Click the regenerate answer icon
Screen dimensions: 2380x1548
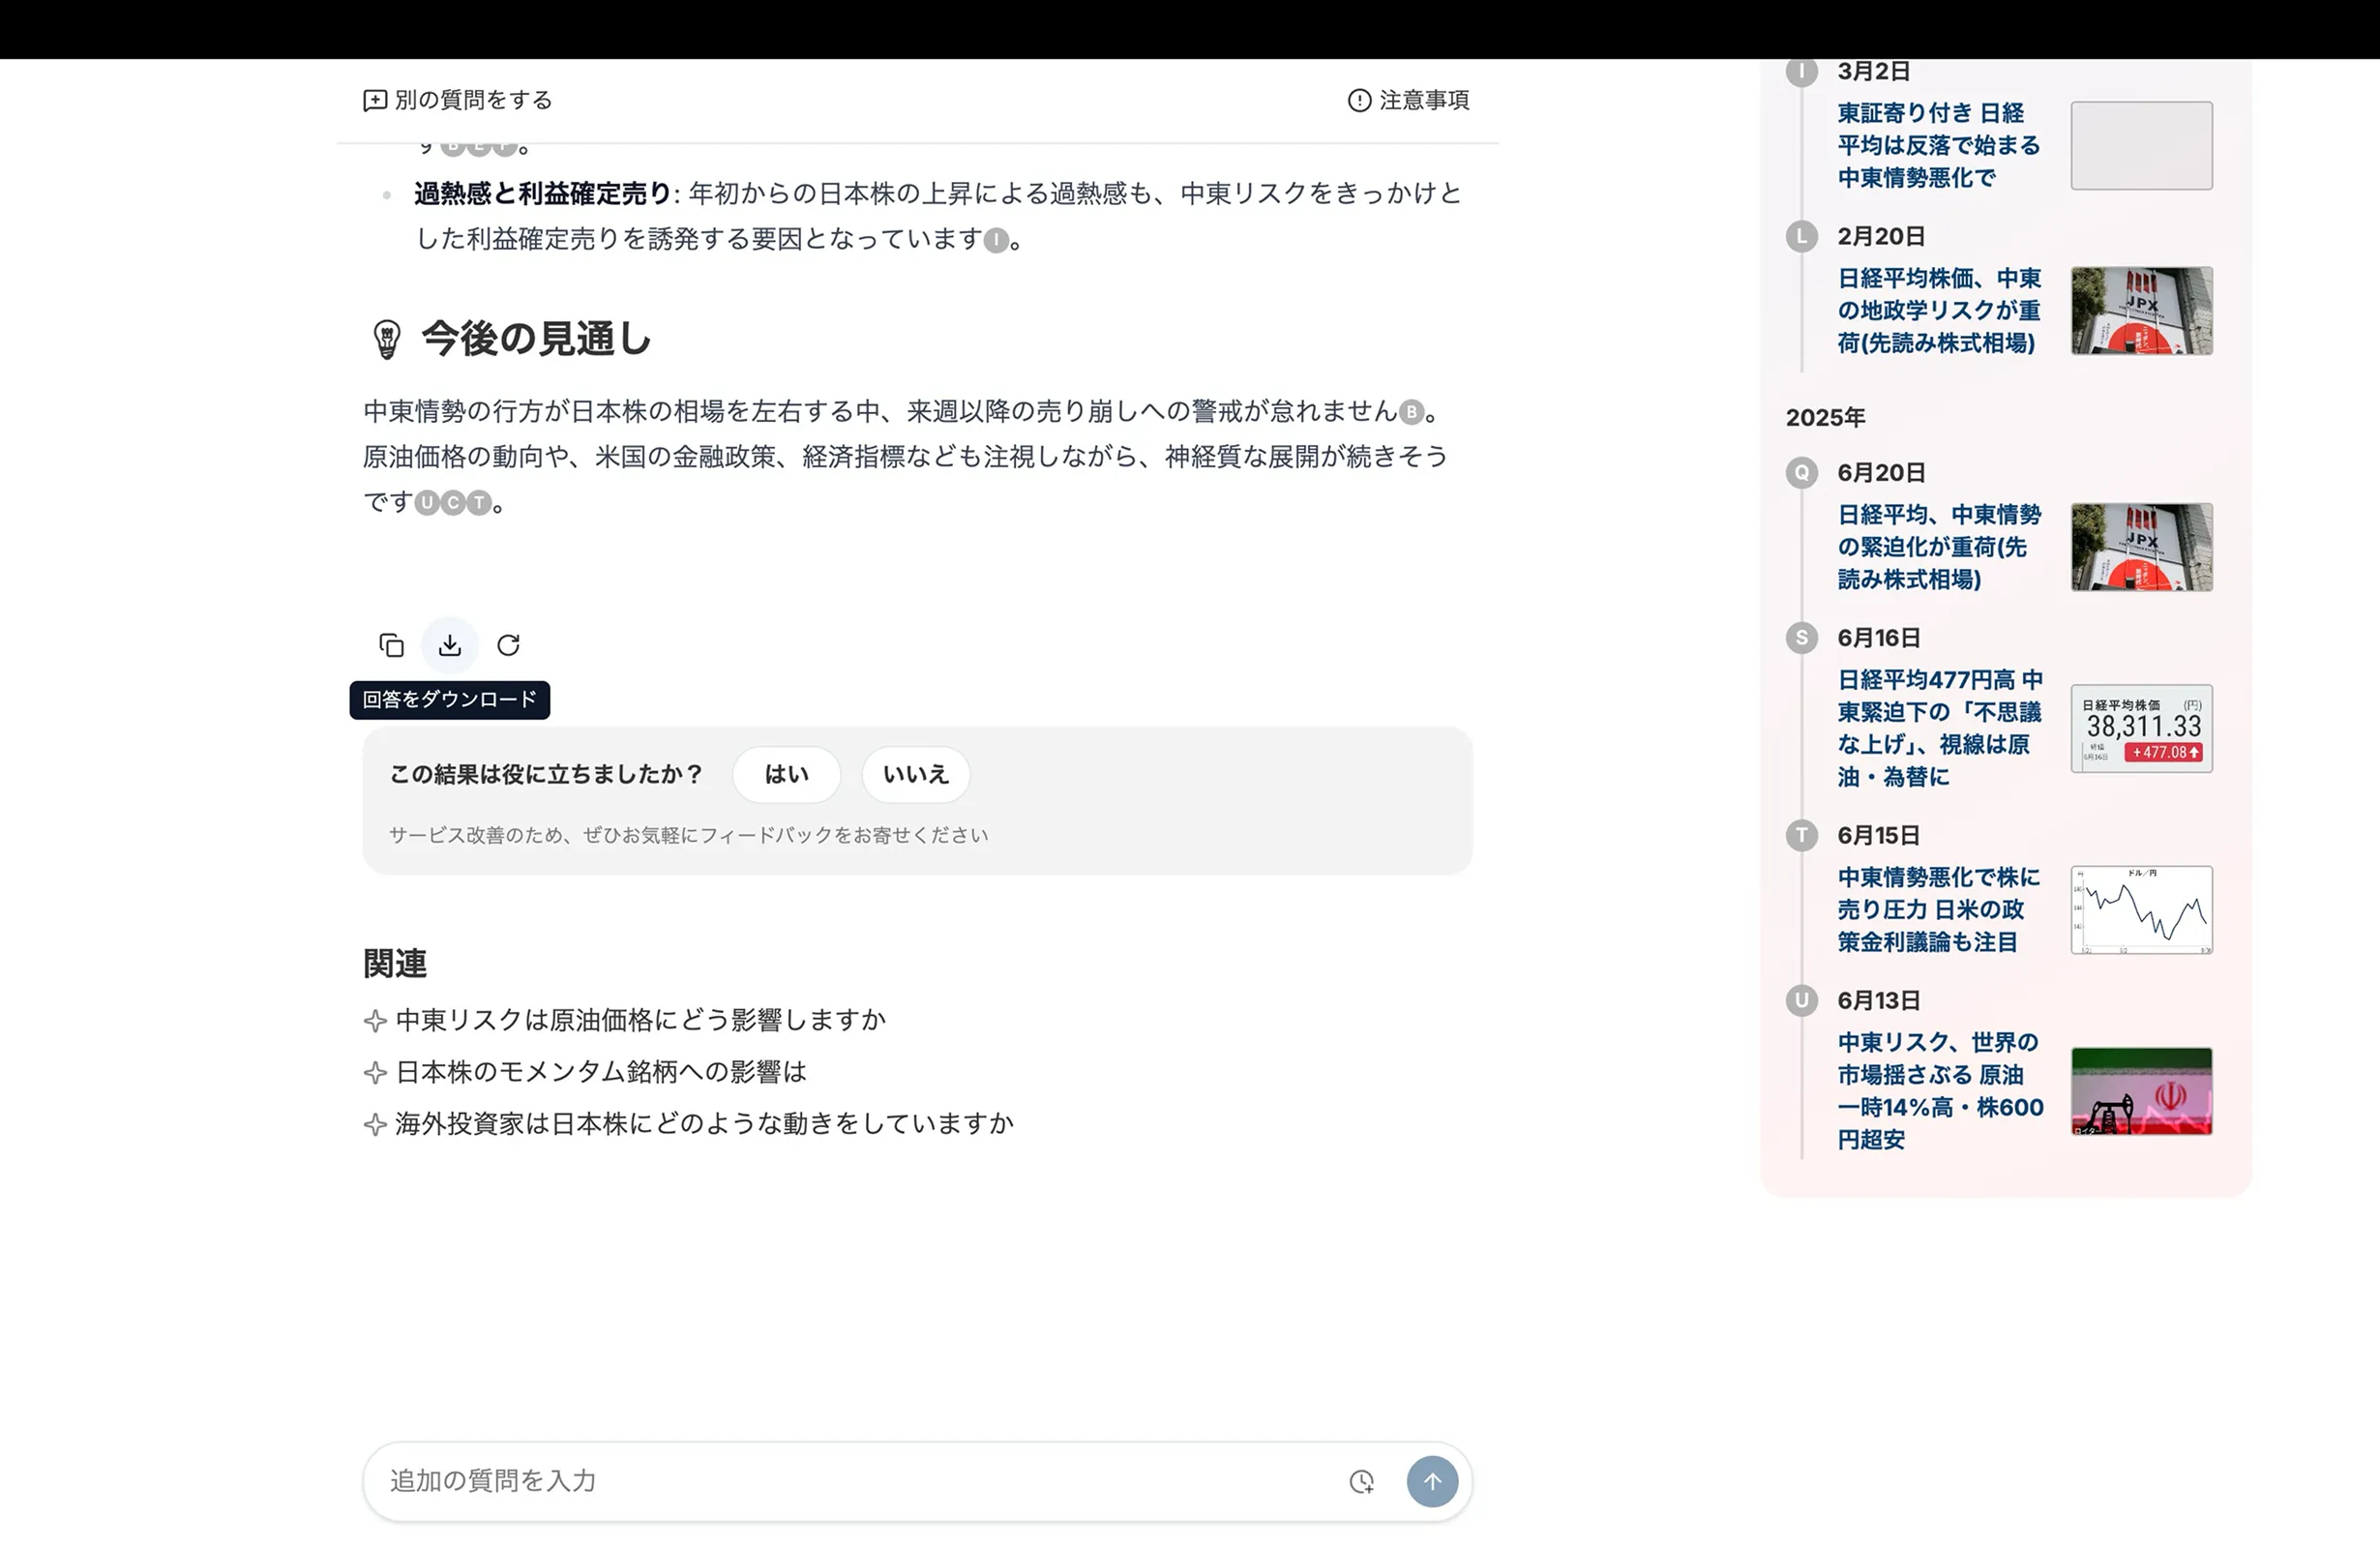[508, 645]
